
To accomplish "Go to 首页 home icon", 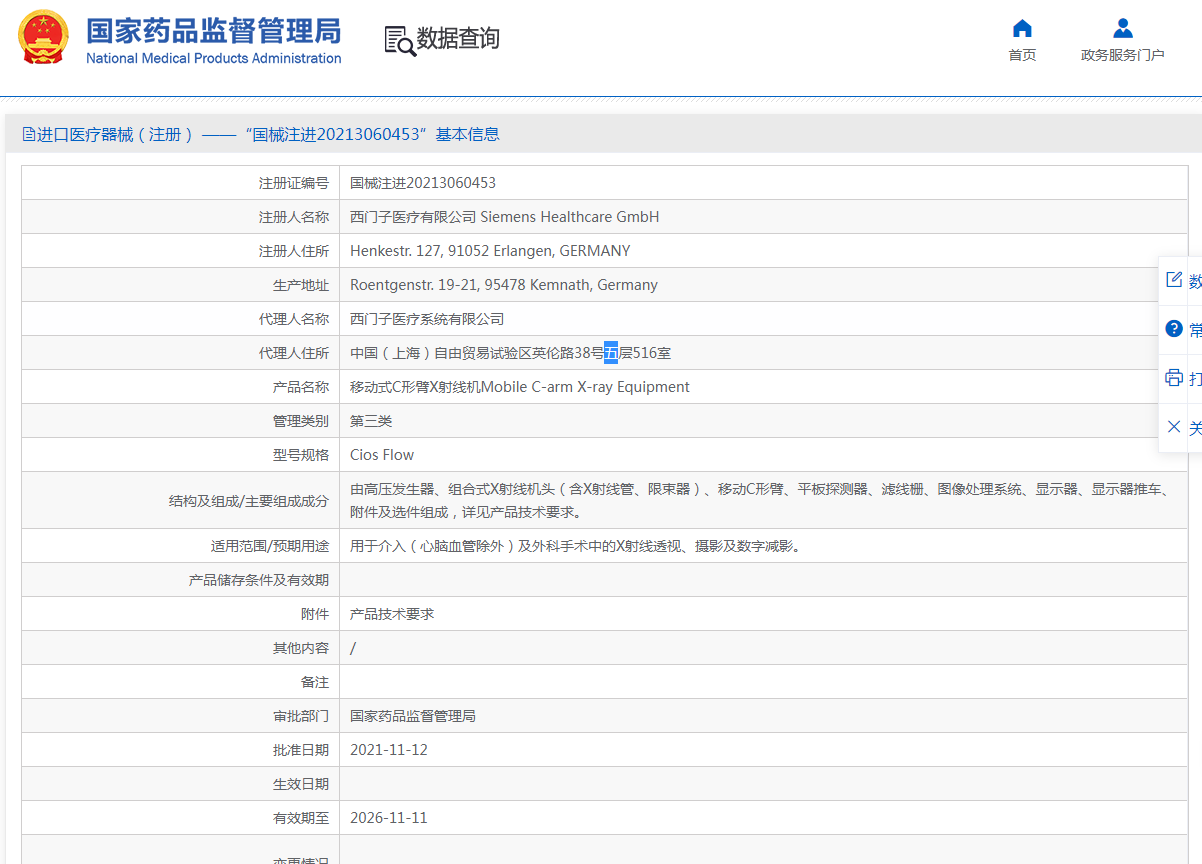I will 1022,28.
